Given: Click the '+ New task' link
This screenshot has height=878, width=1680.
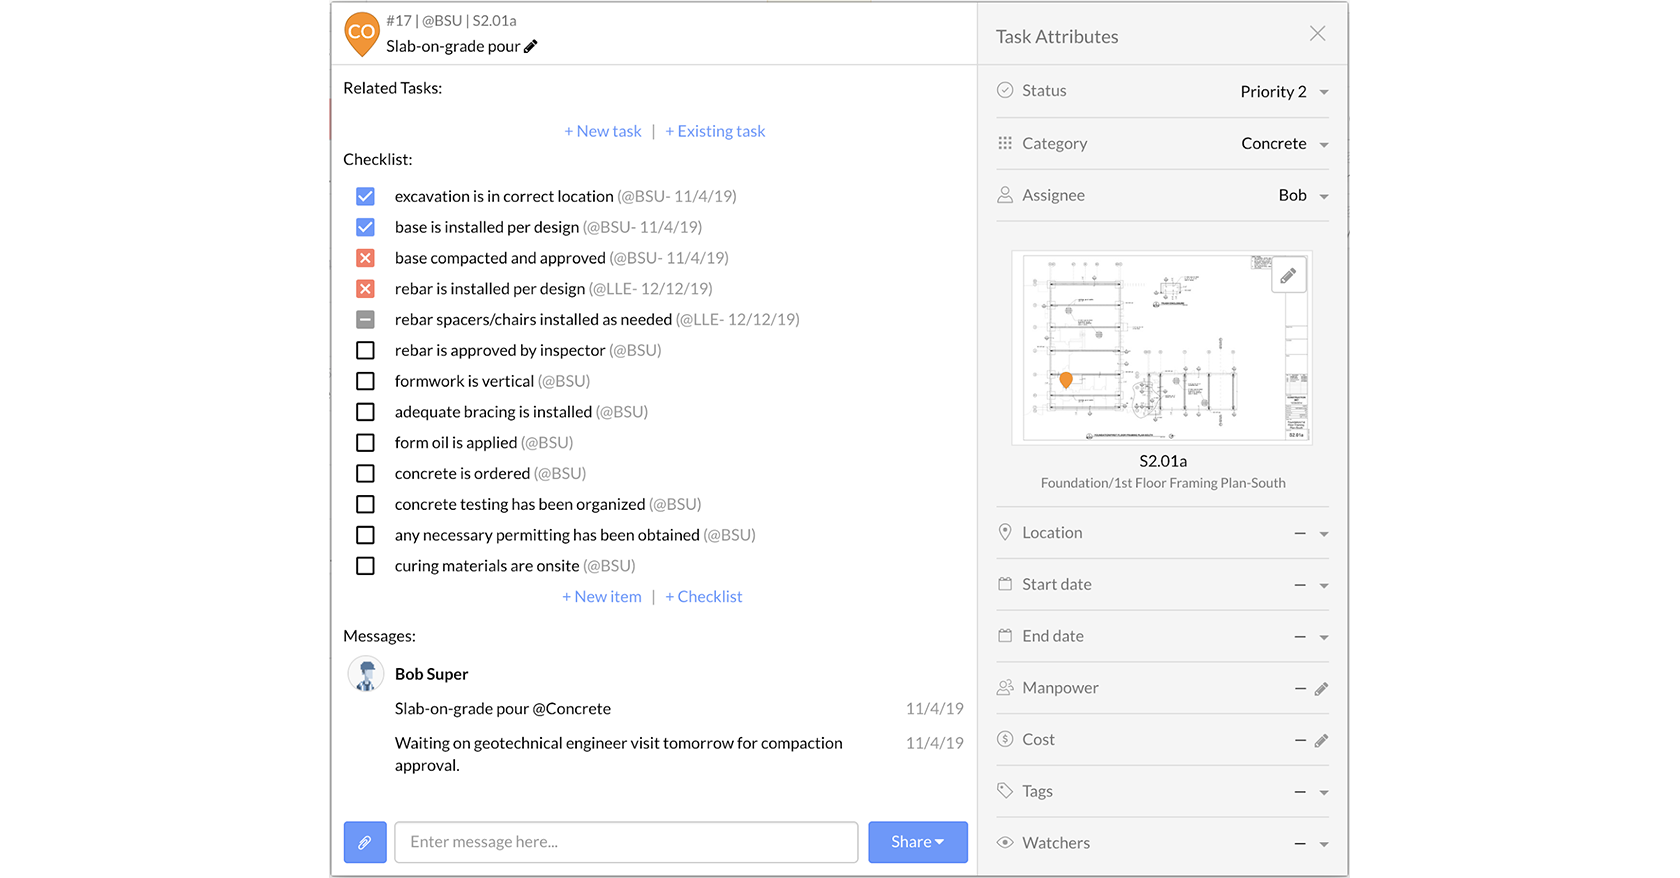Looking at the screenshot, I should 603,131.
